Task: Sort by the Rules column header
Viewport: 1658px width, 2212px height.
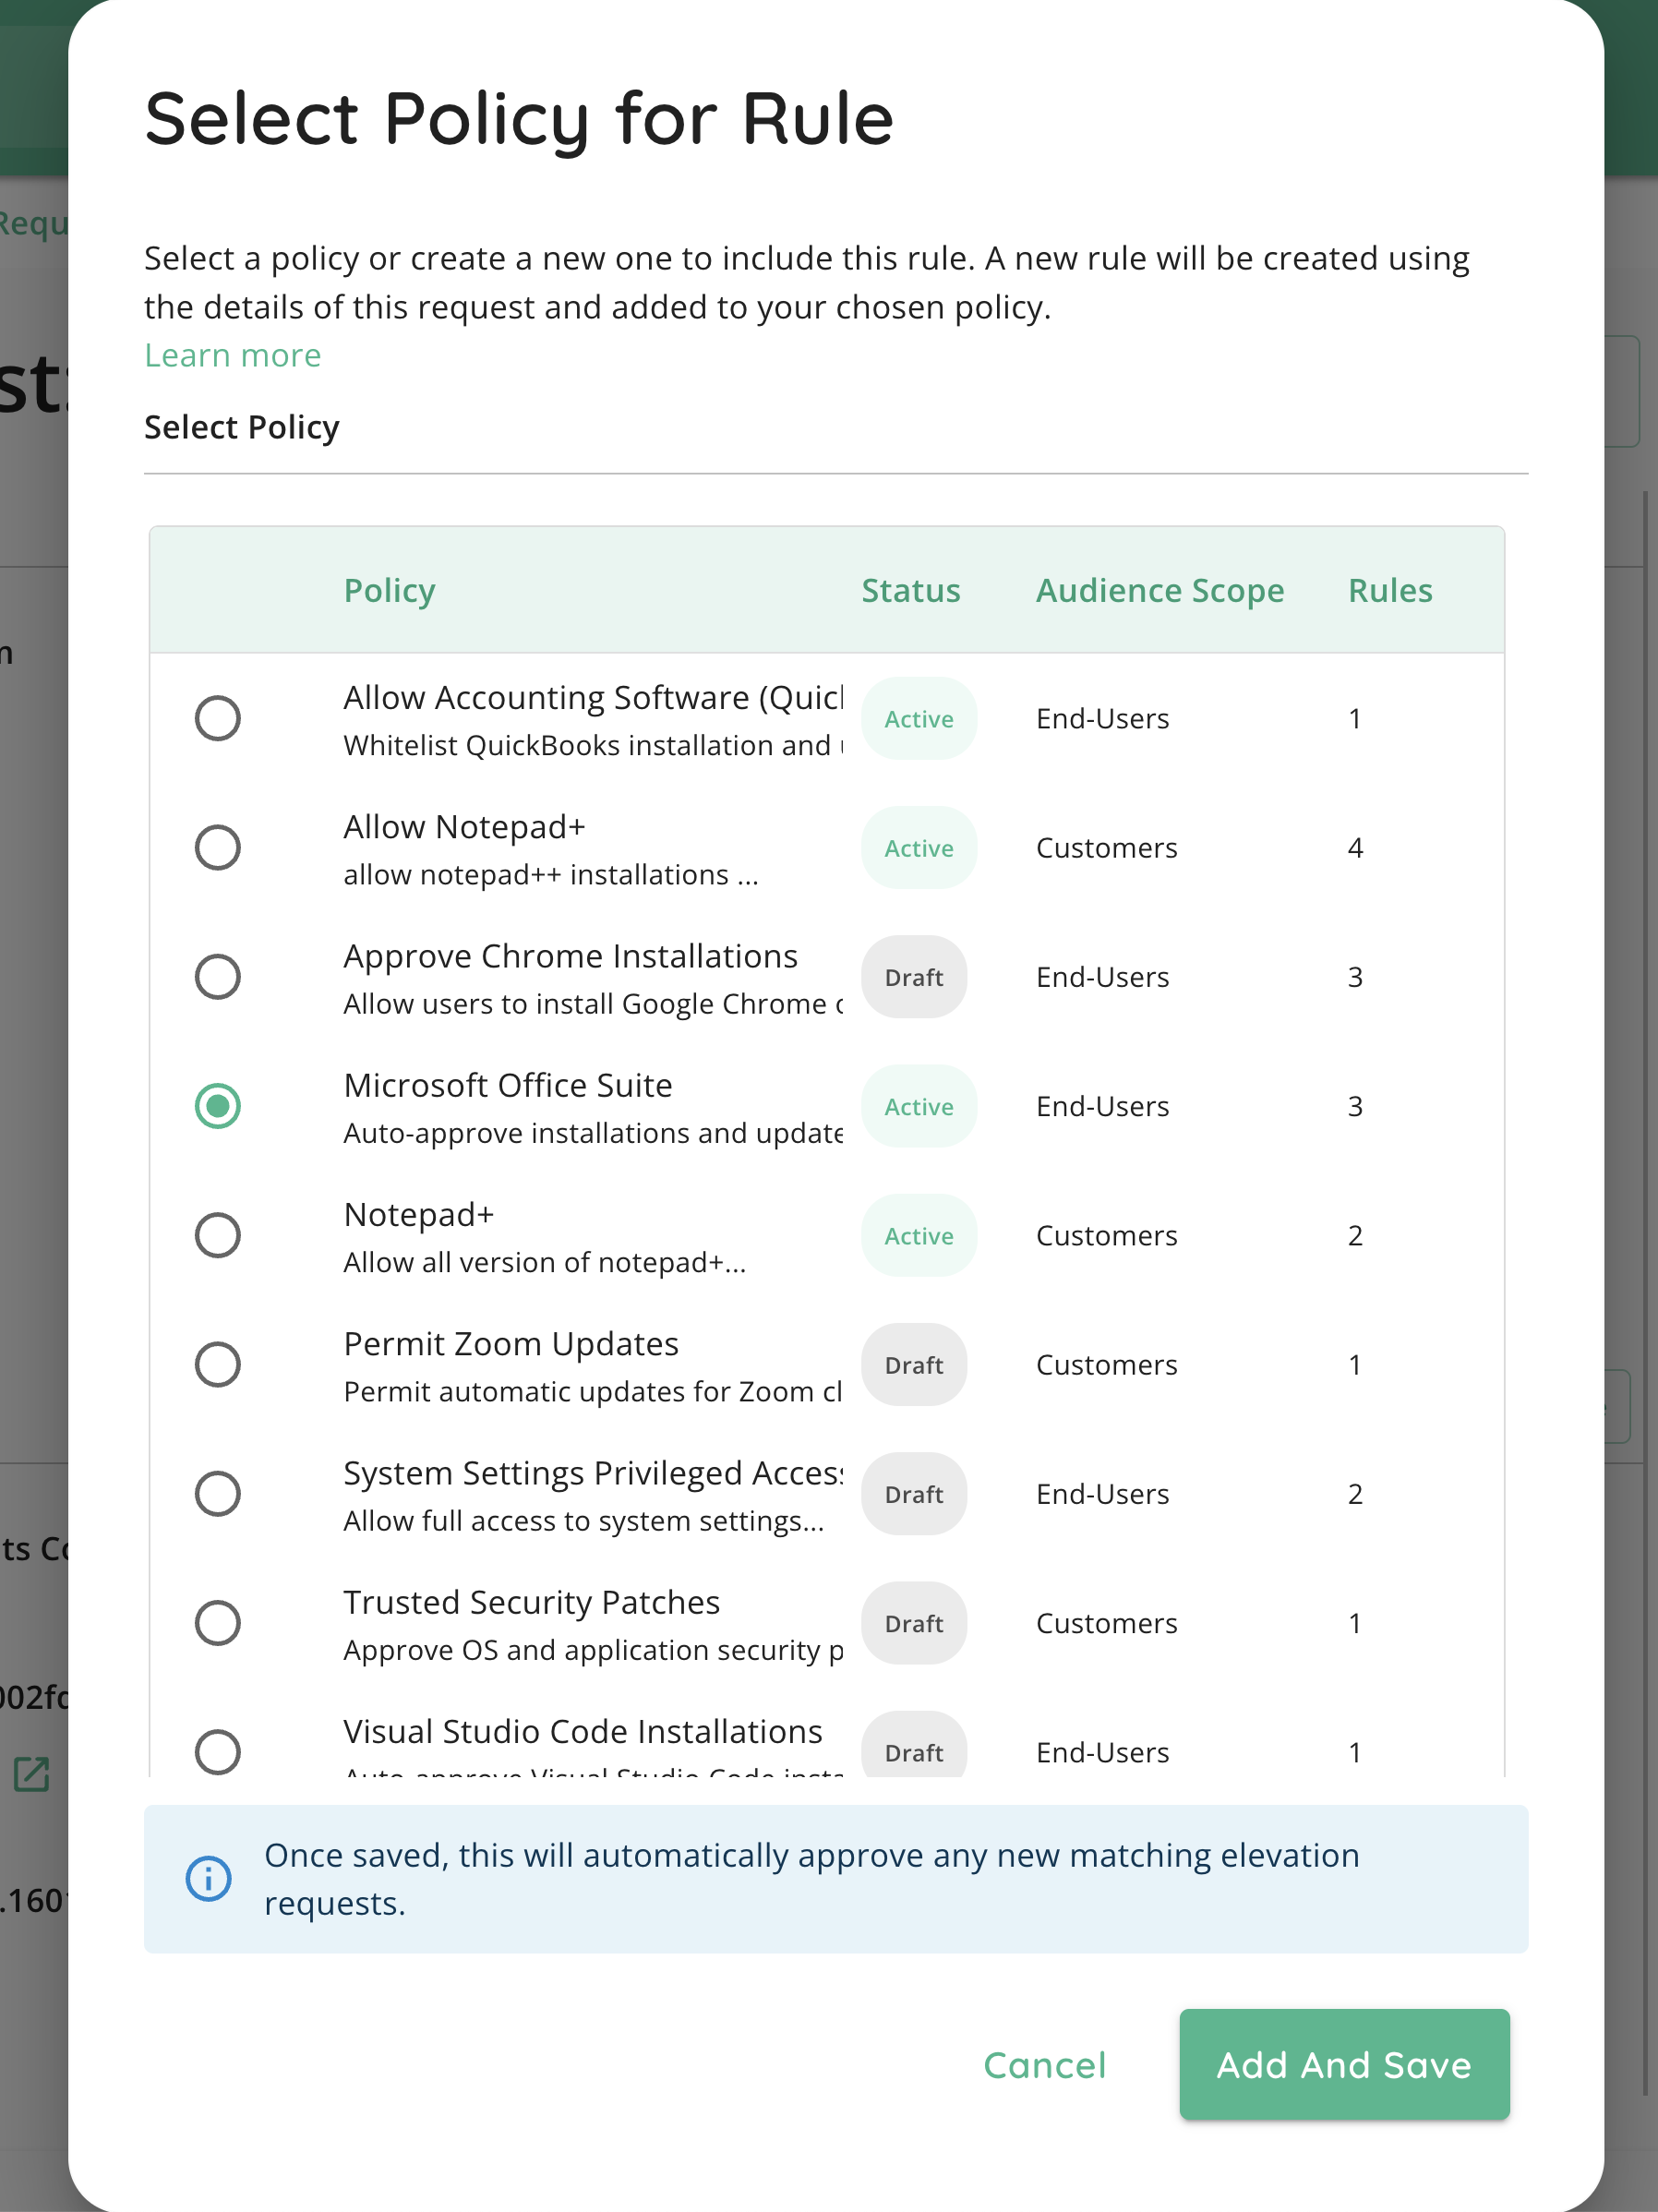Action: point(1390,590)
